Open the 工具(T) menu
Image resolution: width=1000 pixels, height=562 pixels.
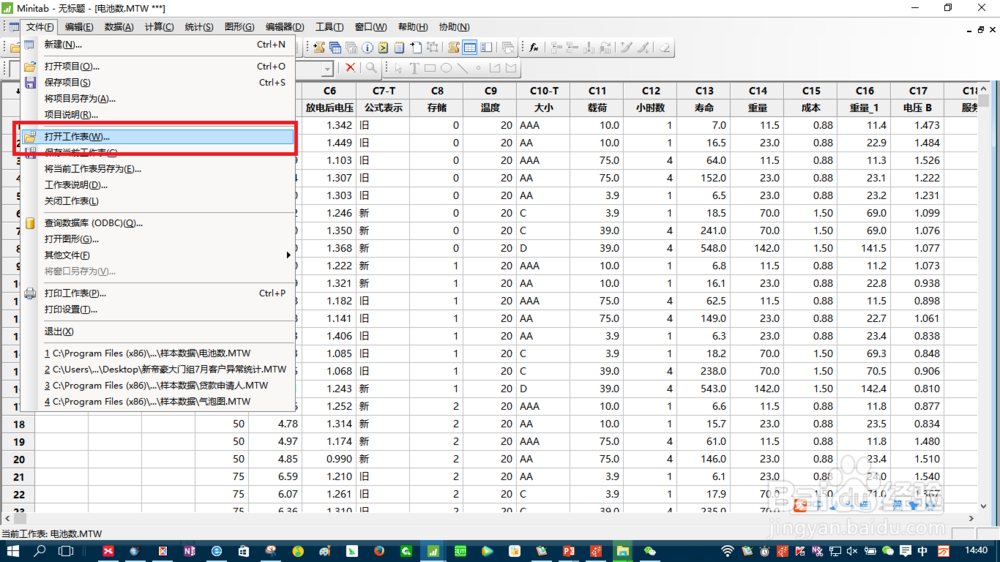(329, 27)
